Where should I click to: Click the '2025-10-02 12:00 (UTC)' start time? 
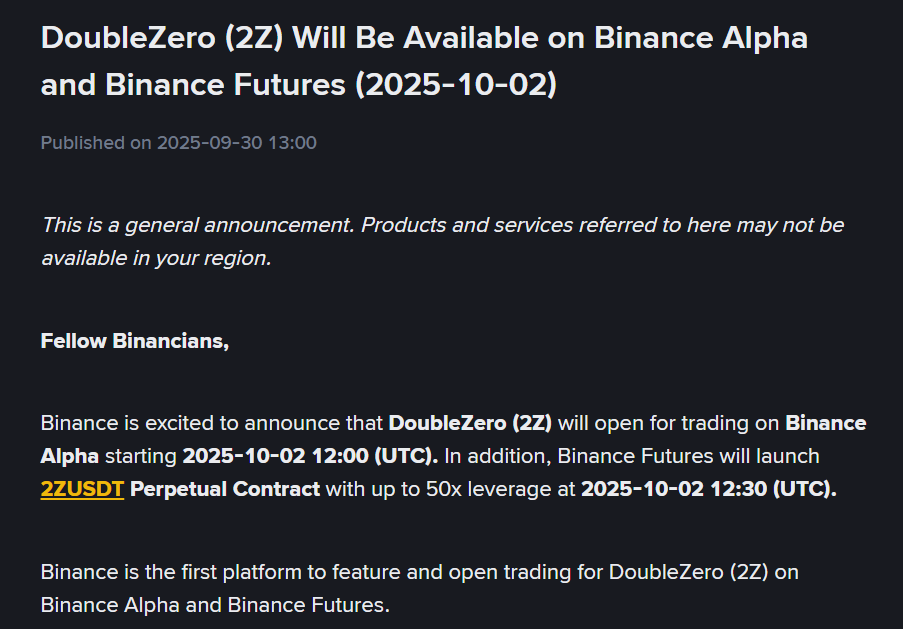[x=310, y=456]
